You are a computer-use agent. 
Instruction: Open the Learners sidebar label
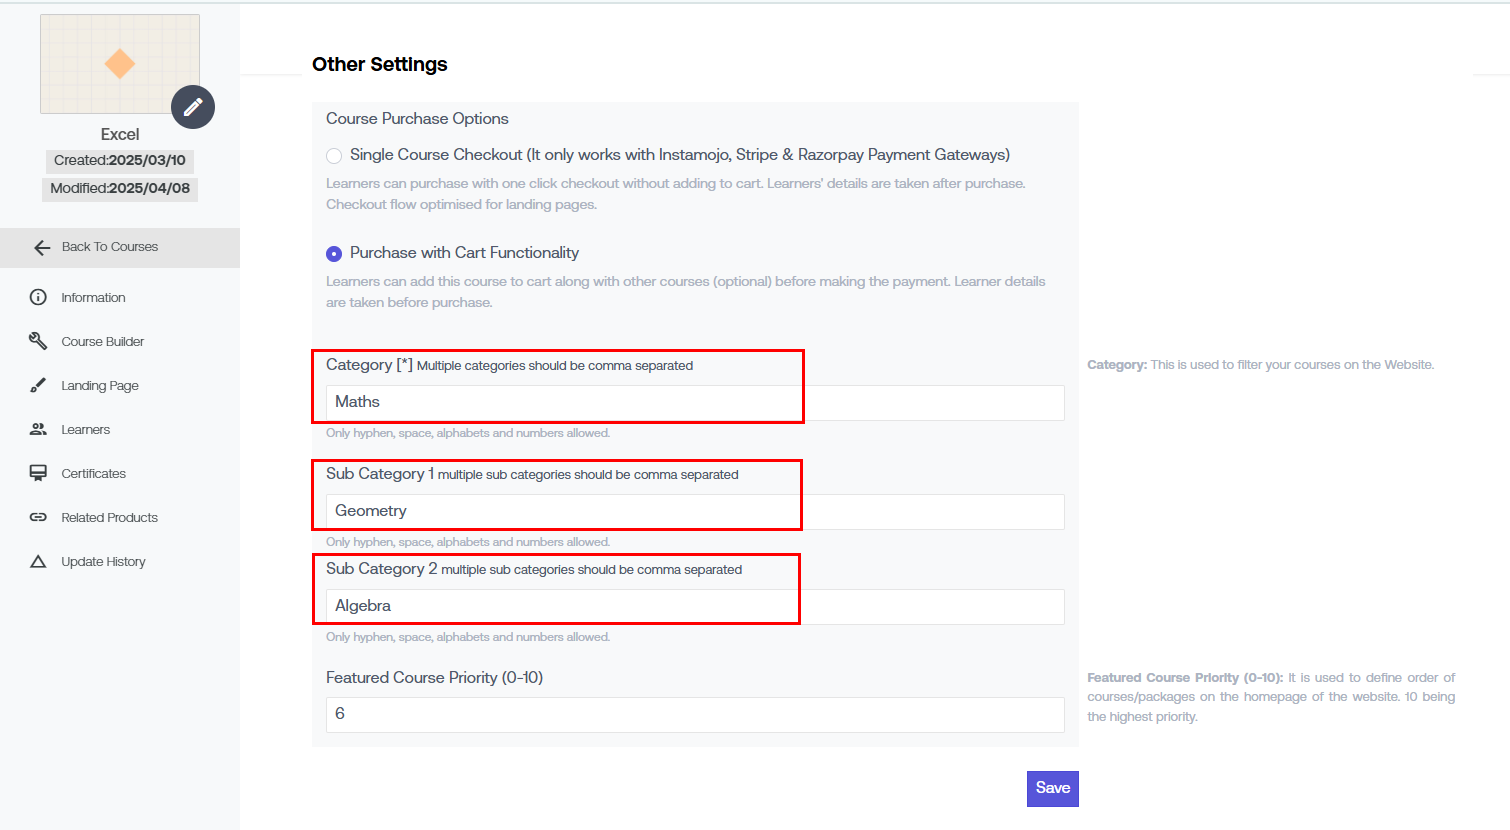pos(85,429)
